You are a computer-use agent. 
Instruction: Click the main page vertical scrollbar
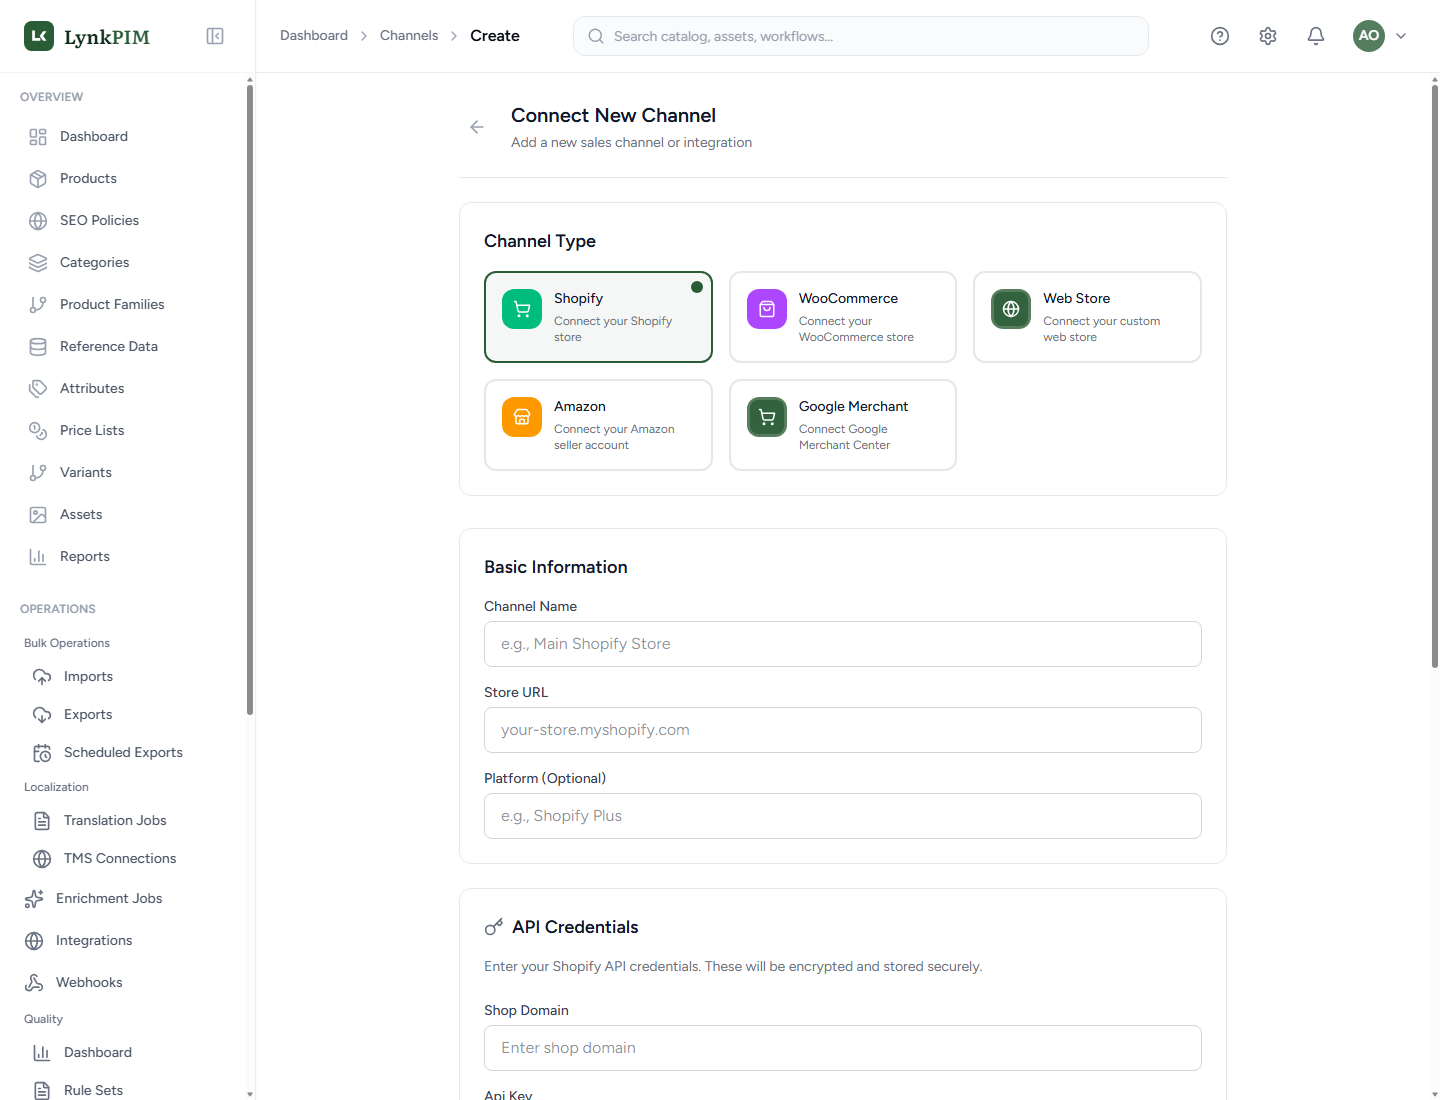tap(1434, 376)
